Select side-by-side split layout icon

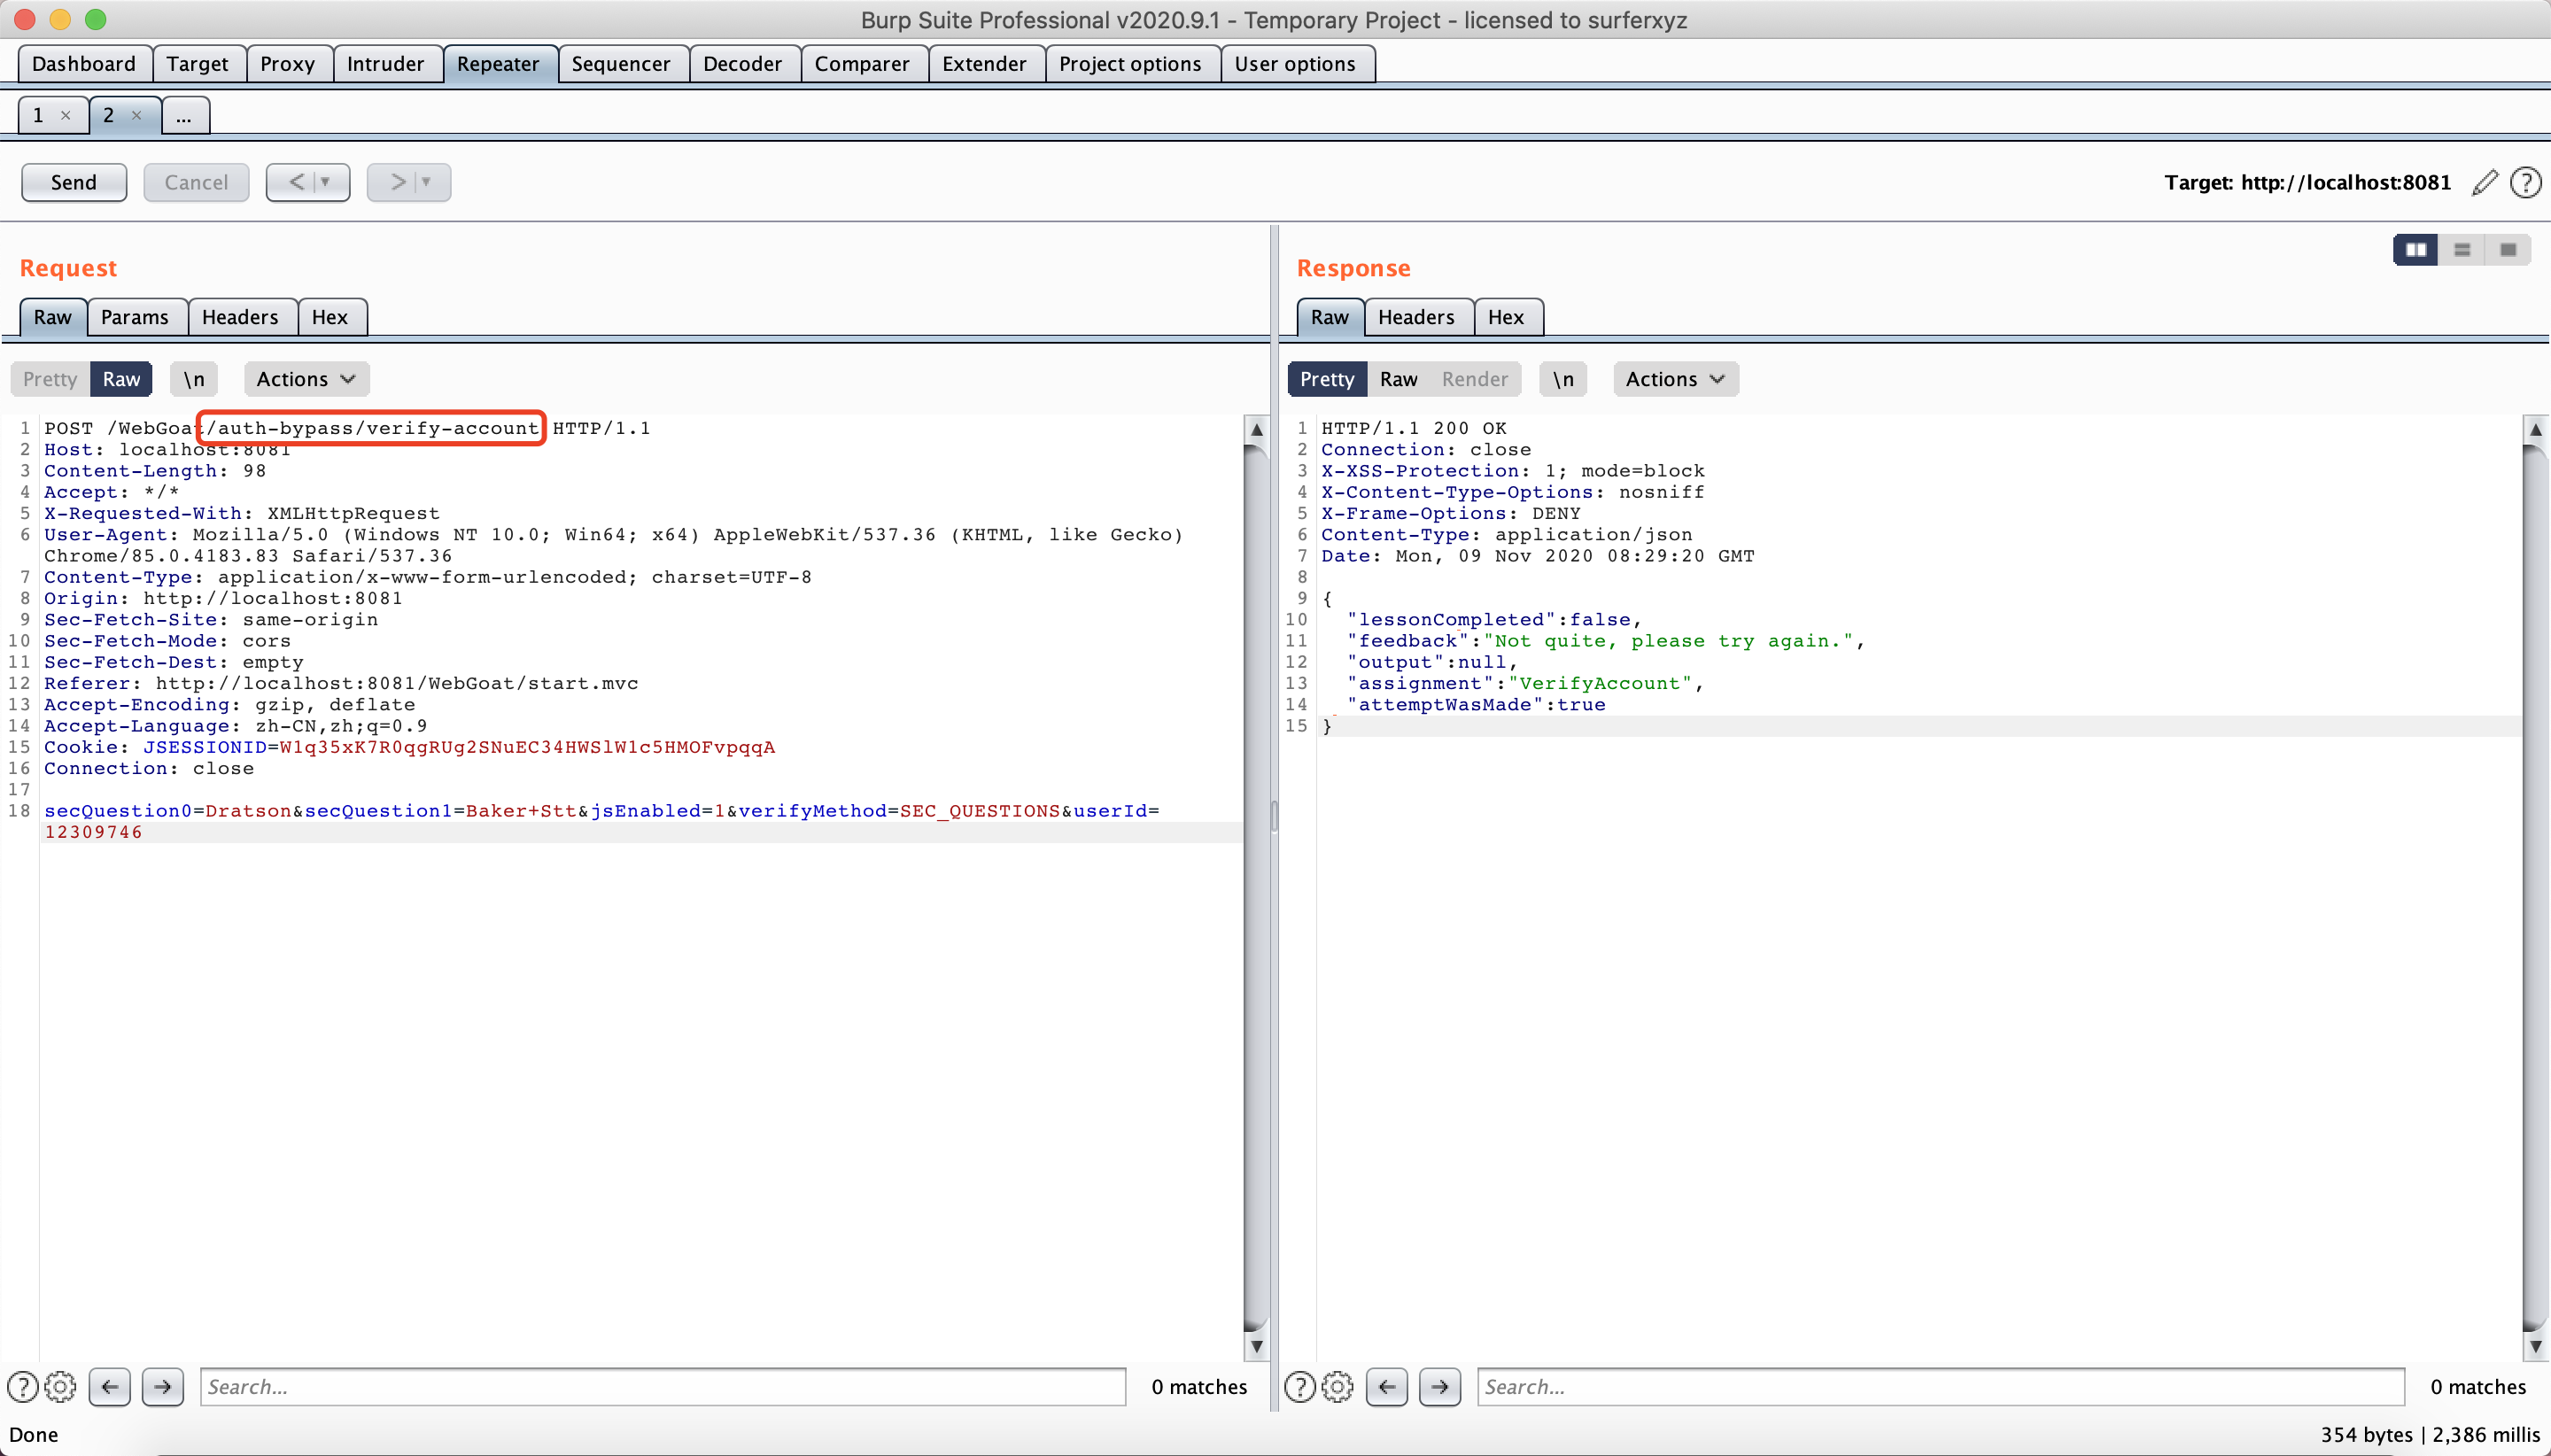(2415, 250)
